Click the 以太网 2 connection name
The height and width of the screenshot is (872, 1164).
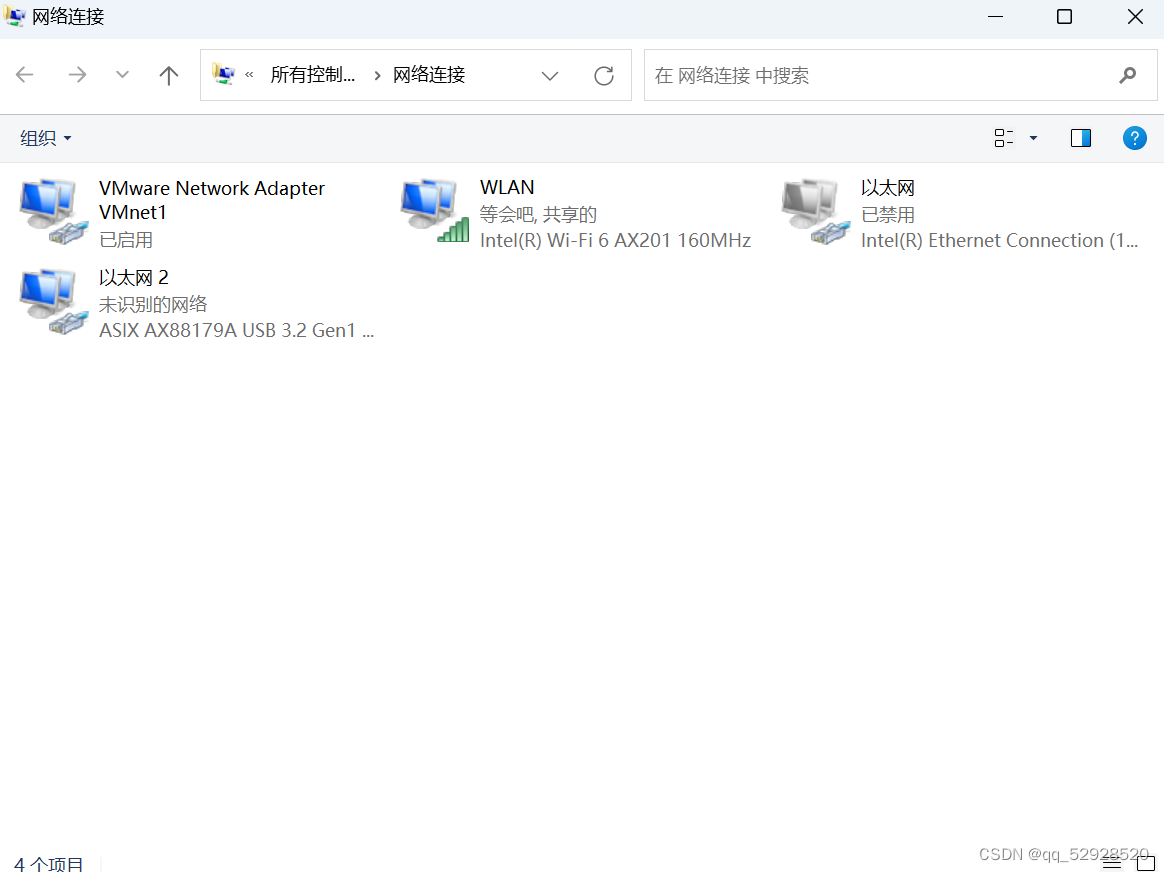click(134, 278)
